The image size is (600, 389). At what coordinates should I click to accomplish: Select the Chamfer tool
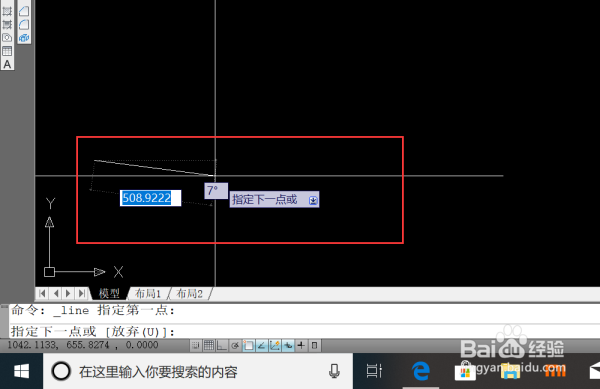coord(24,11)
